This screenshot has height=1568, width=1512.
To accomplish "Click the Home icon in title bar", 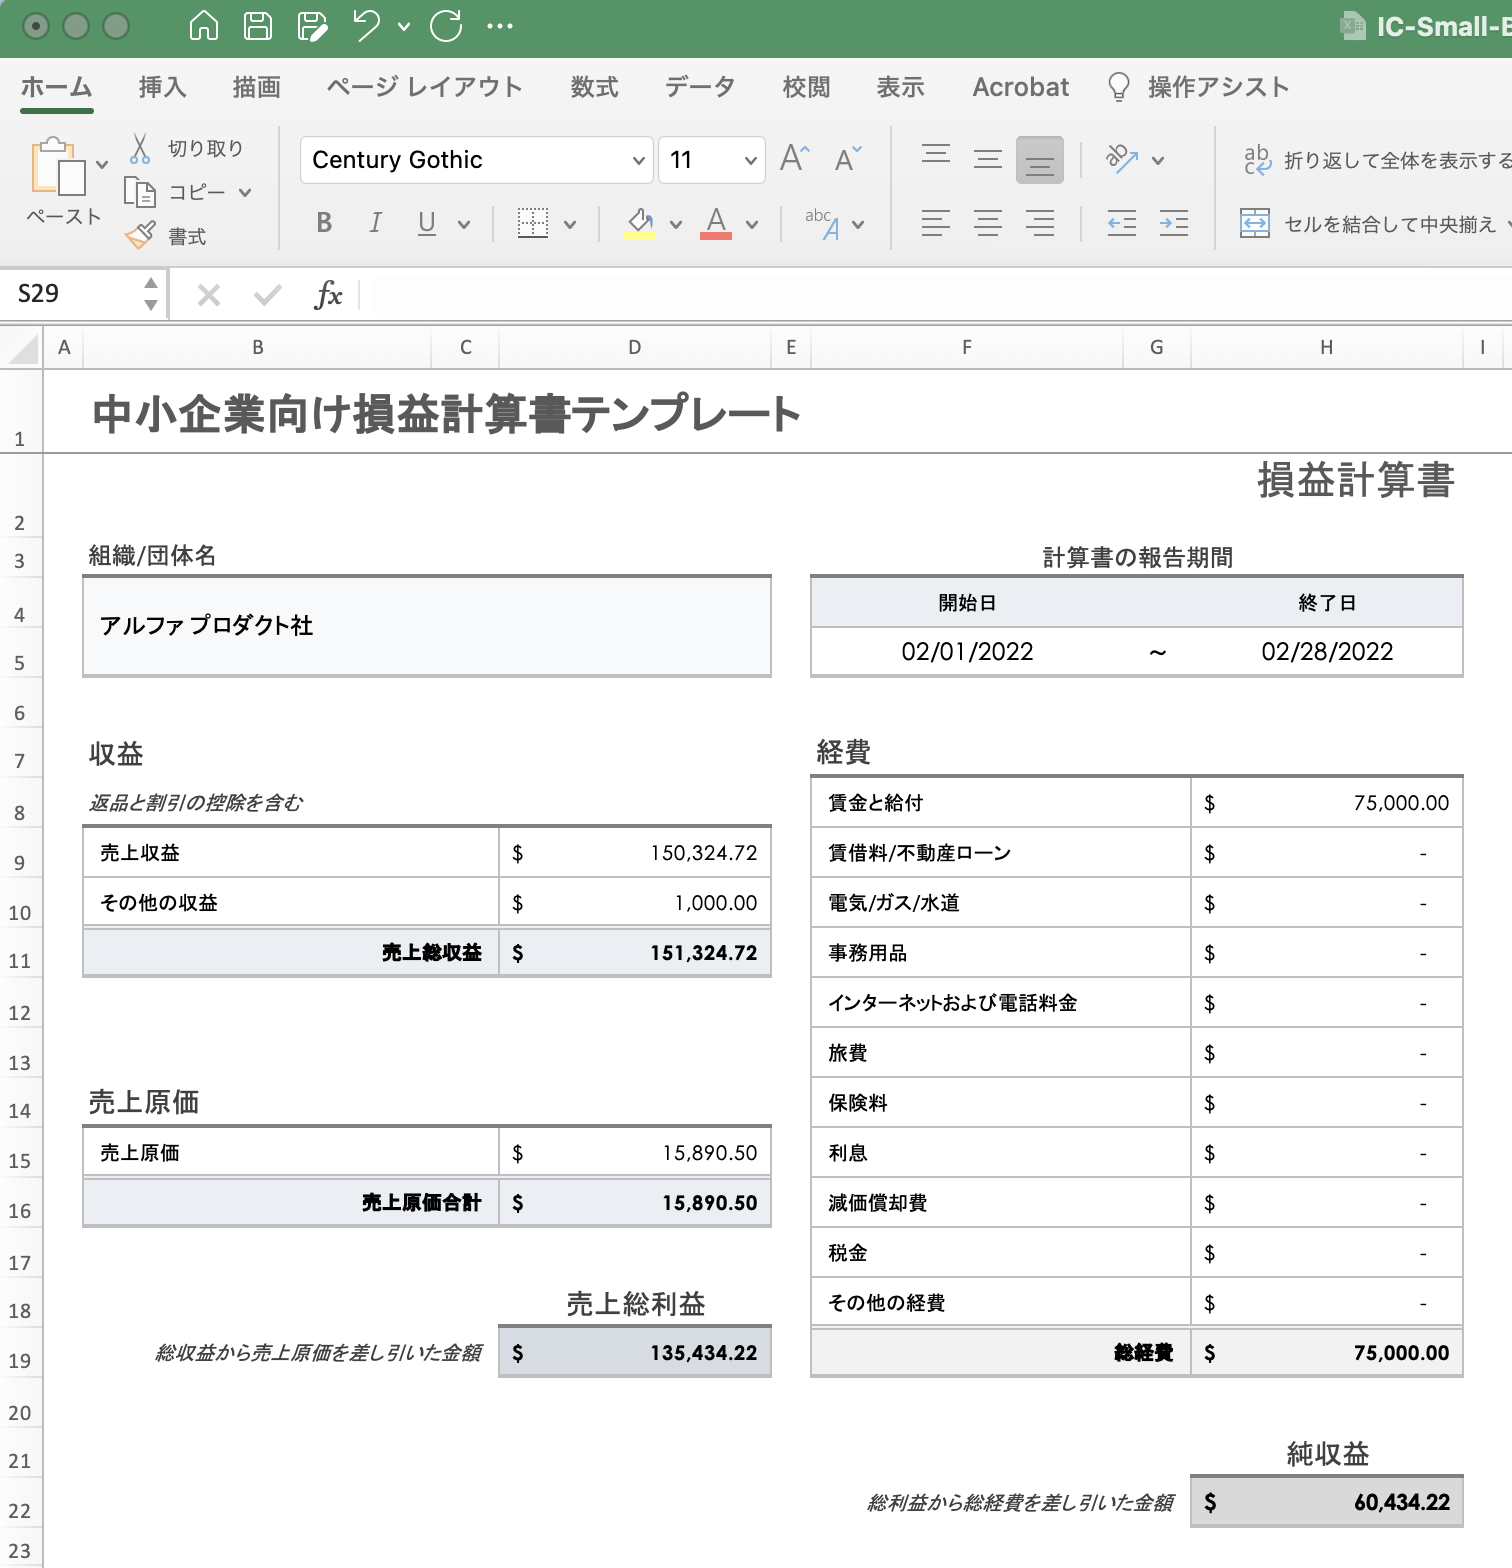I will coord(204,26).
